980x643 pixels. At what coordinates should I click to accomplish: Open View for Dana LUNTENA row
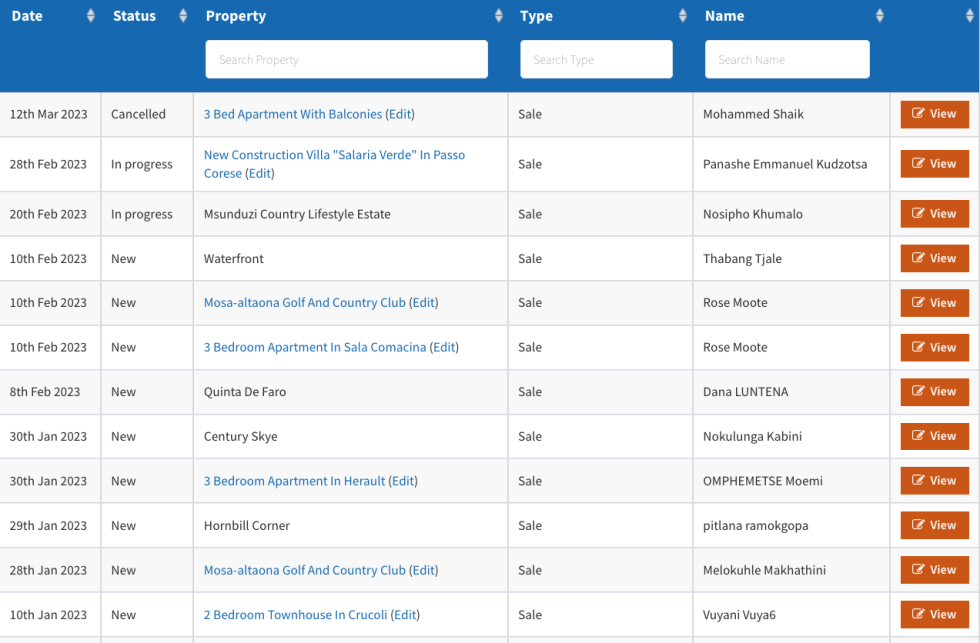click(x=934, y=392)
